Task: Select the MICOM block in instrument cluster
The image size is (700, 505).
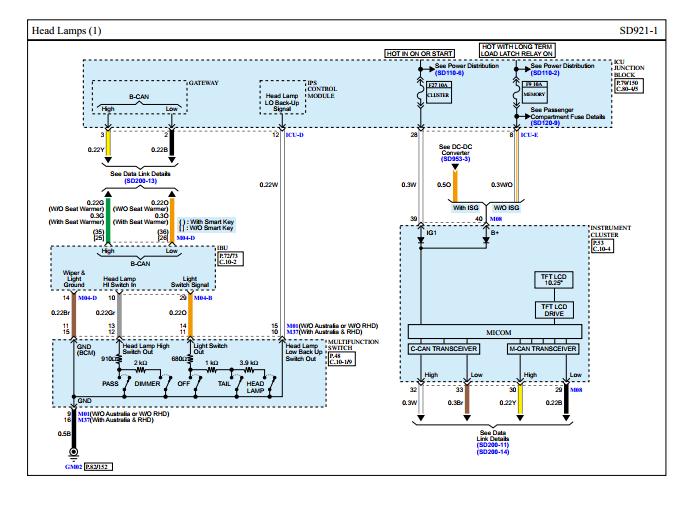Action: point(495,332)
